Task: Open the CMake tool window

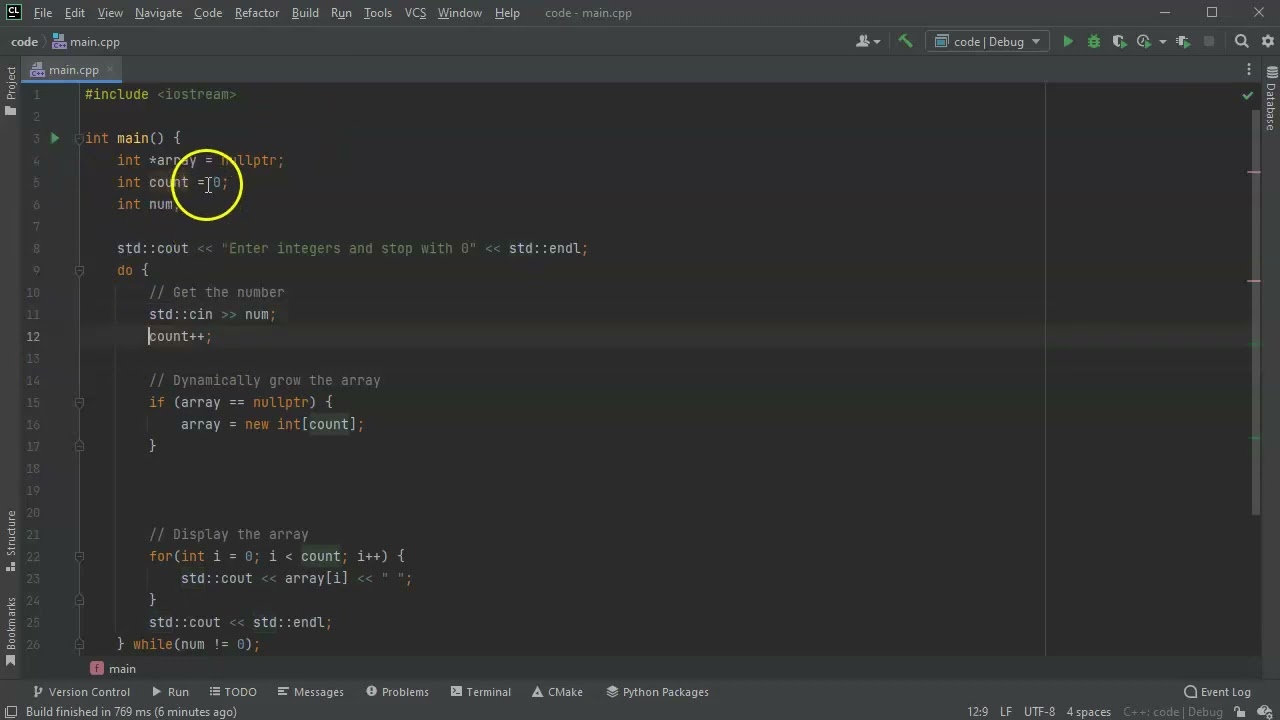Action: pos(557,692)
